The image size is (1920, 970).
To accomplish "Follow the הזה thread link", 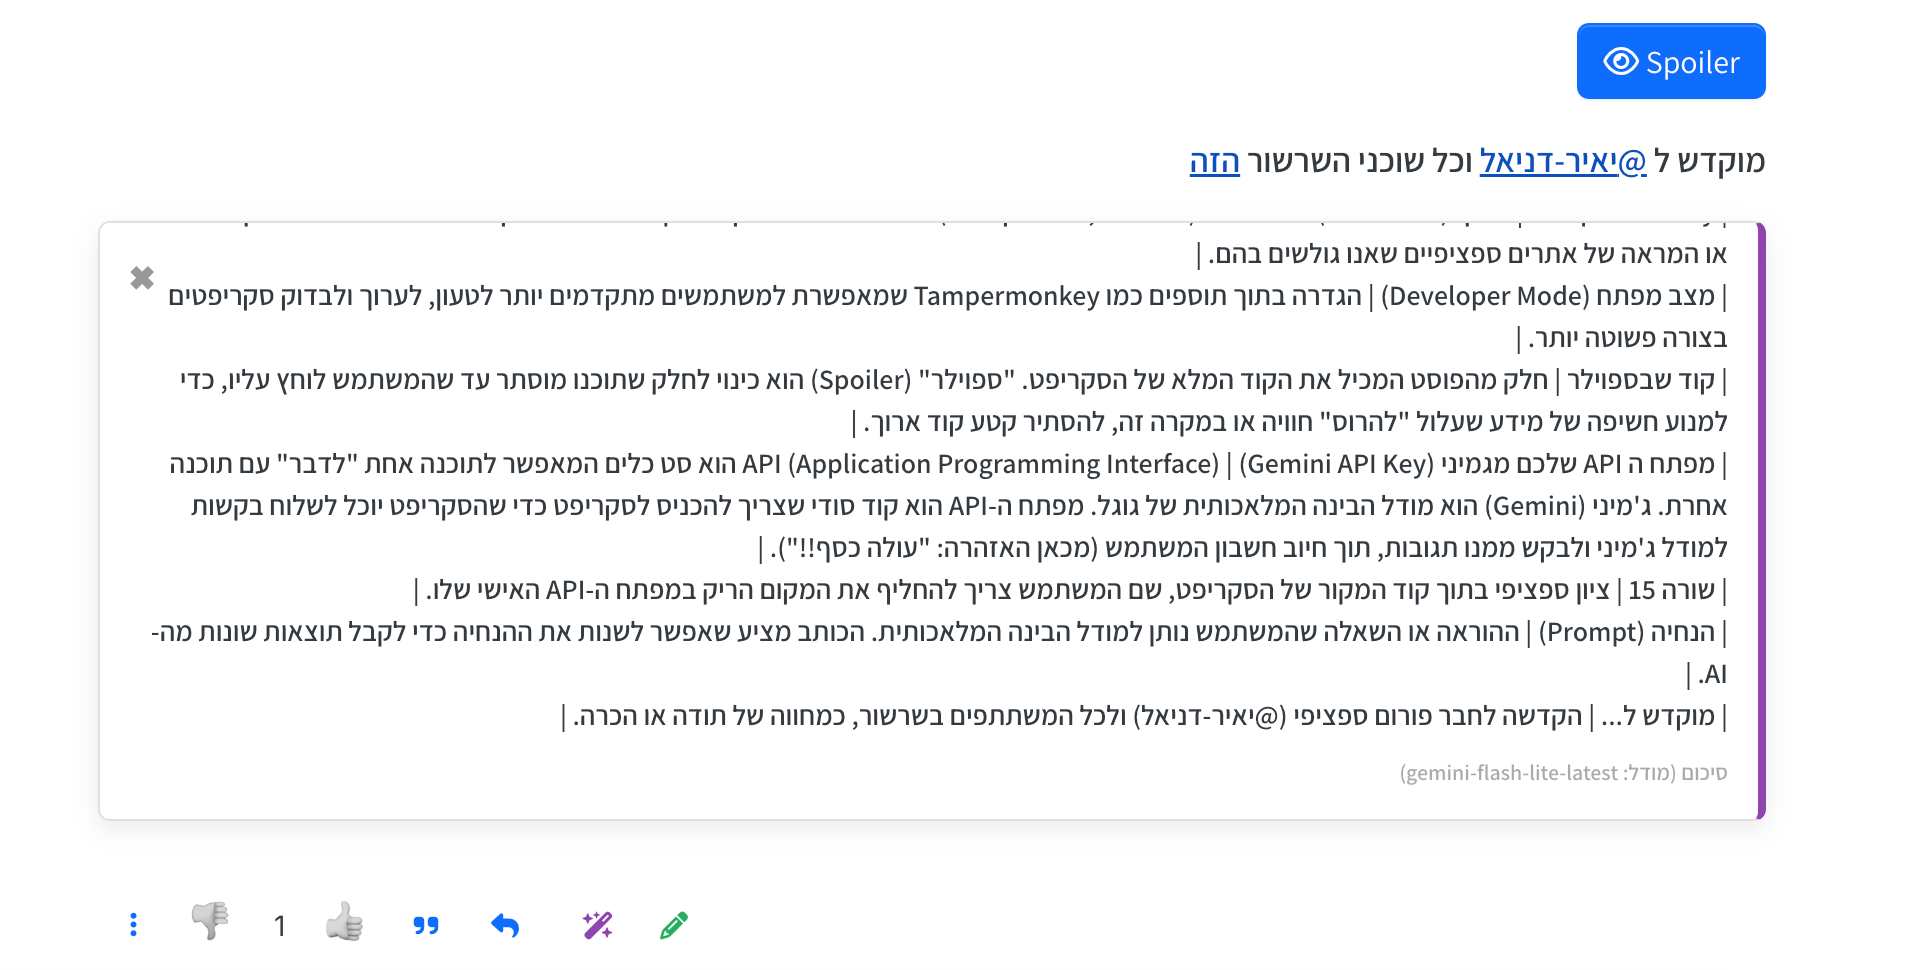I will pos(1213,160).
